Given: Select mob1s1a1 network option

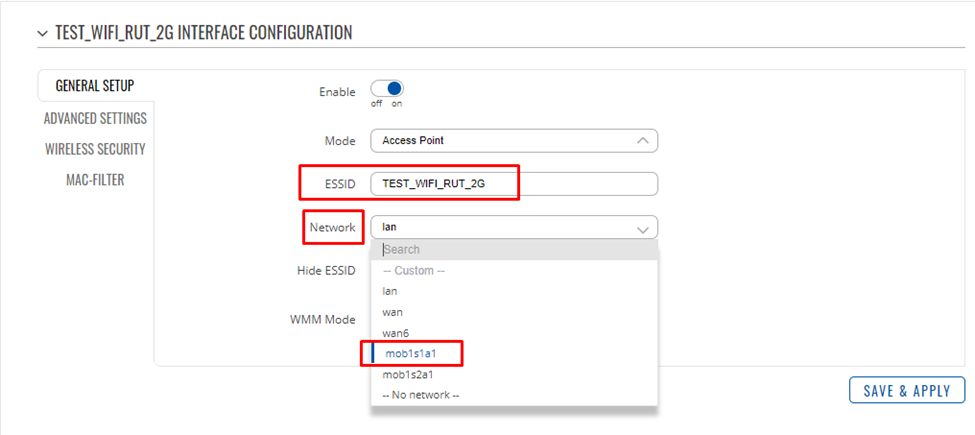Looking at the screenshot, I should [514, 354].
